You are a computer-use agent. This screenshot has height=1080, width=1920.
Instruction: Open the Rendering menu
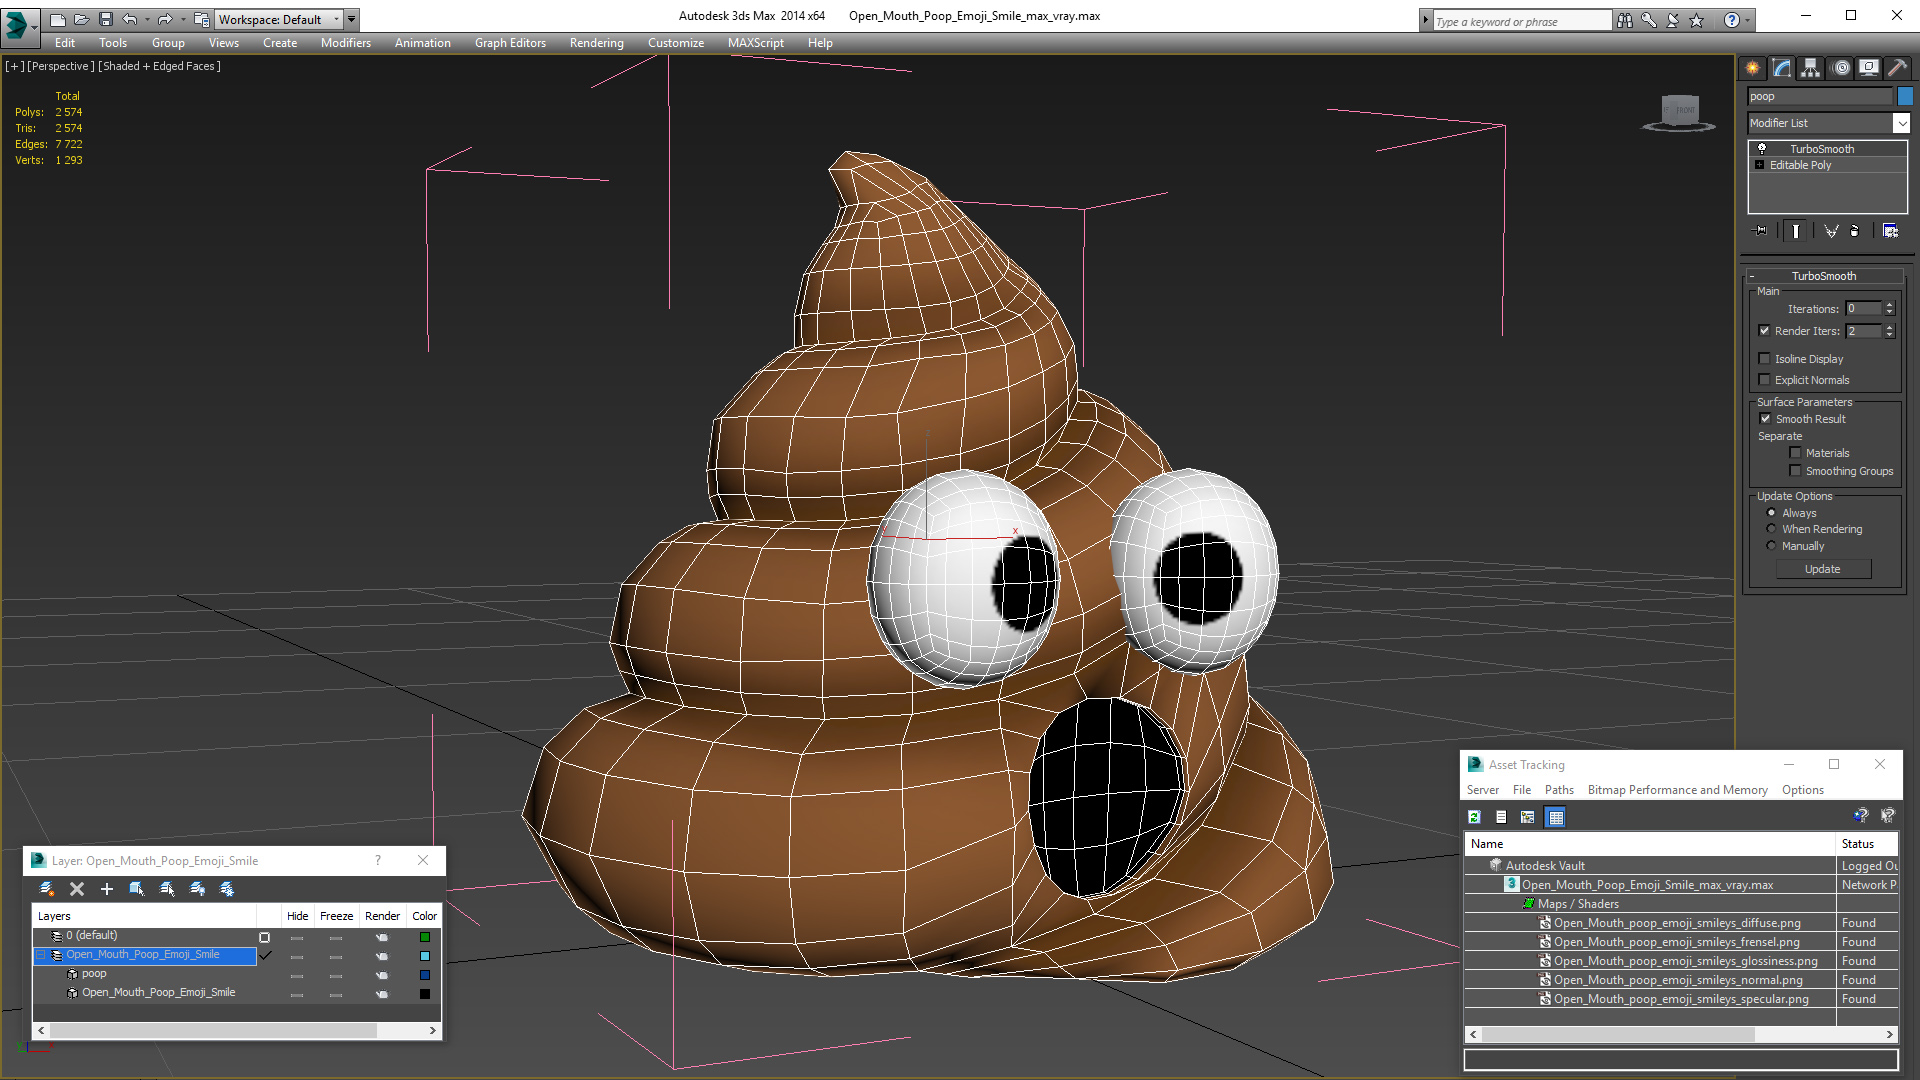coord(596,43)
